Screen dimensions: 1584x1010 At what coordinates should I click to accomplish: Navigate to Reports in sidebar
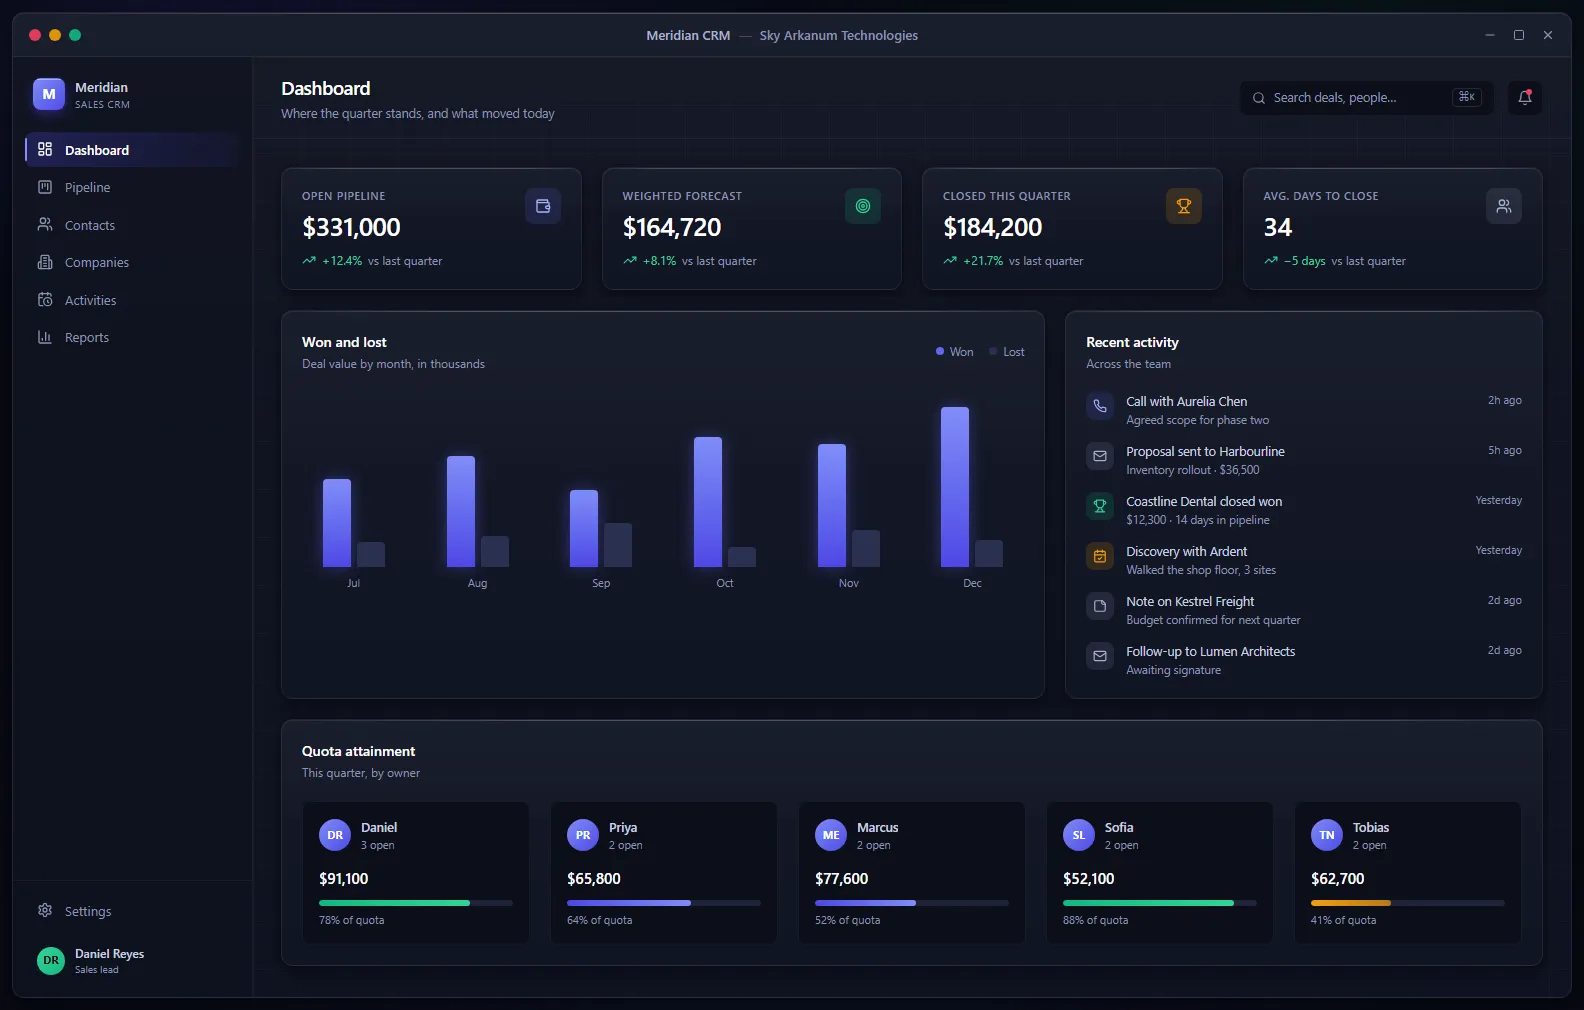click(132, 337)
